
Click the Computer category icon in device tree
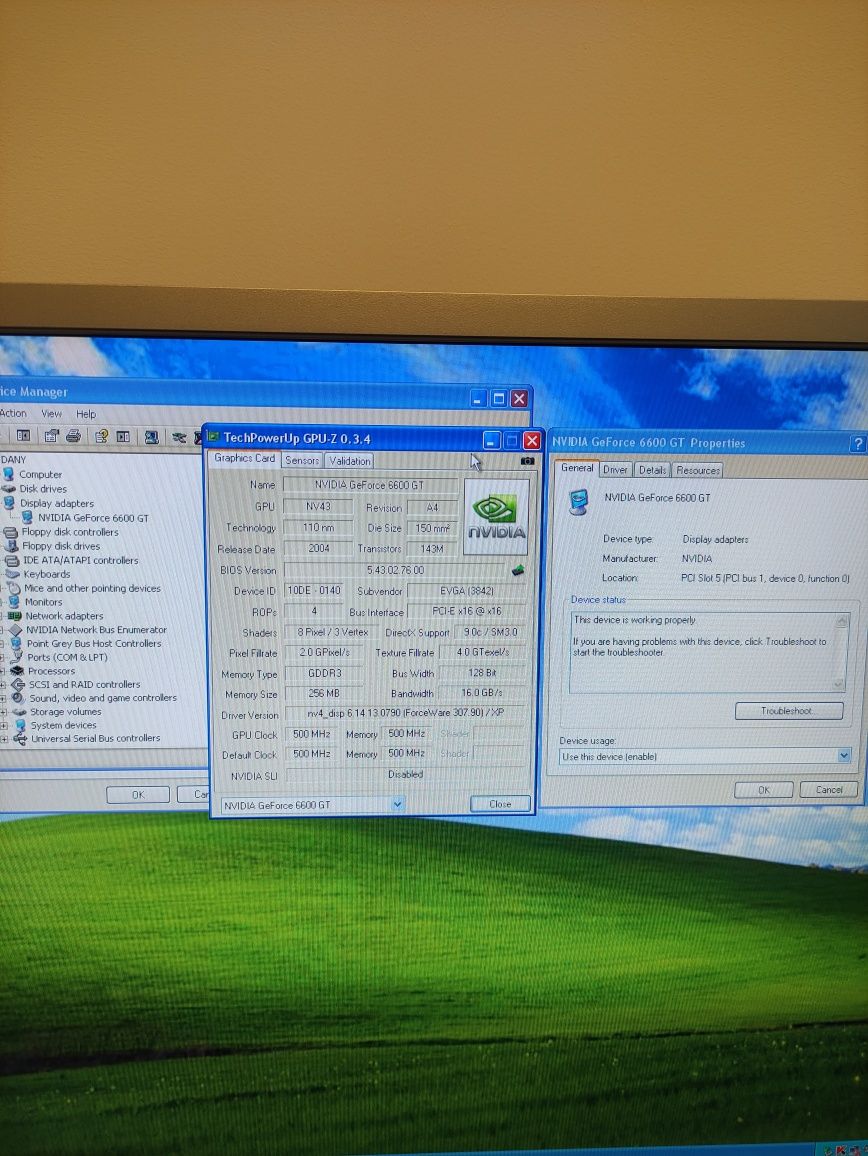[x=9, y=474]
